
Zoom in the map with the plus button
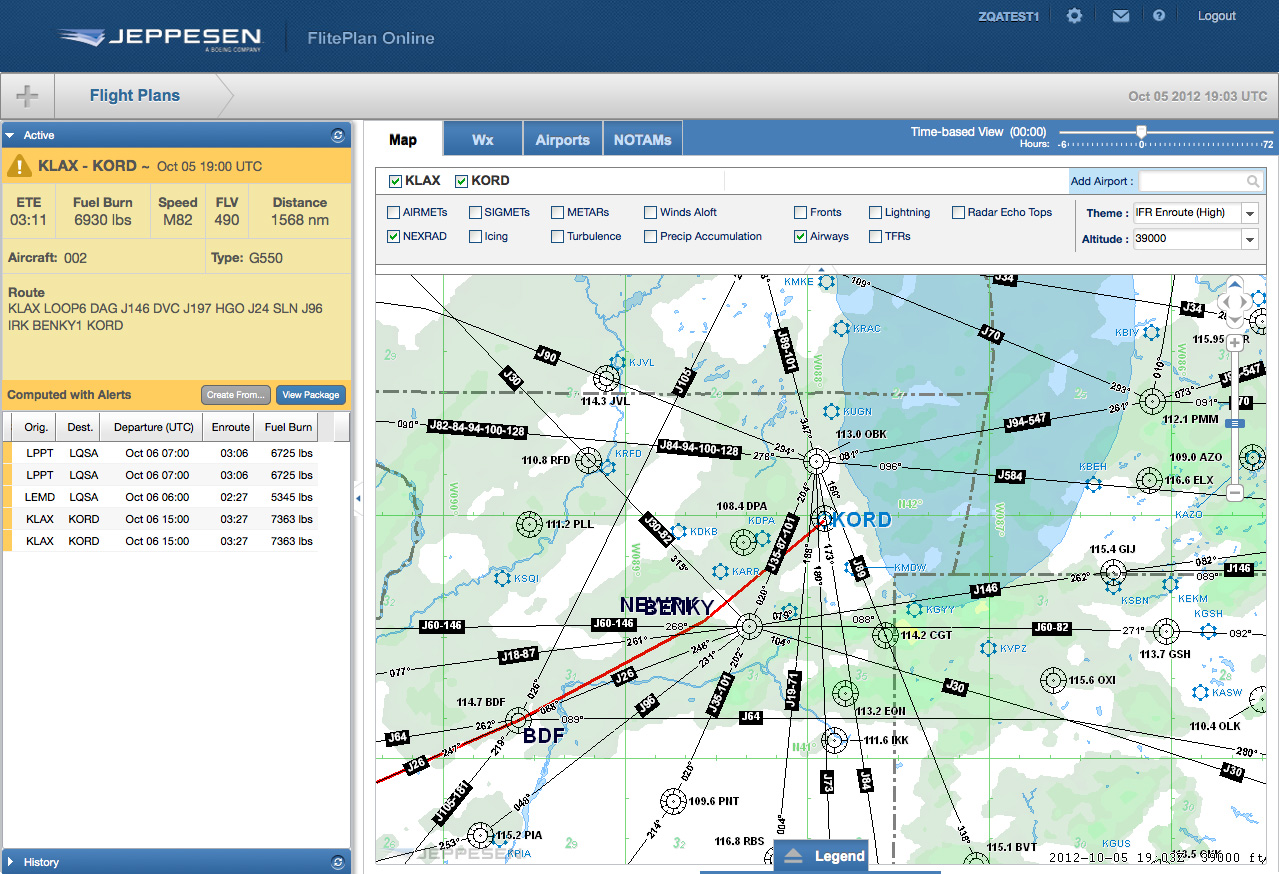pos(1235,343)
